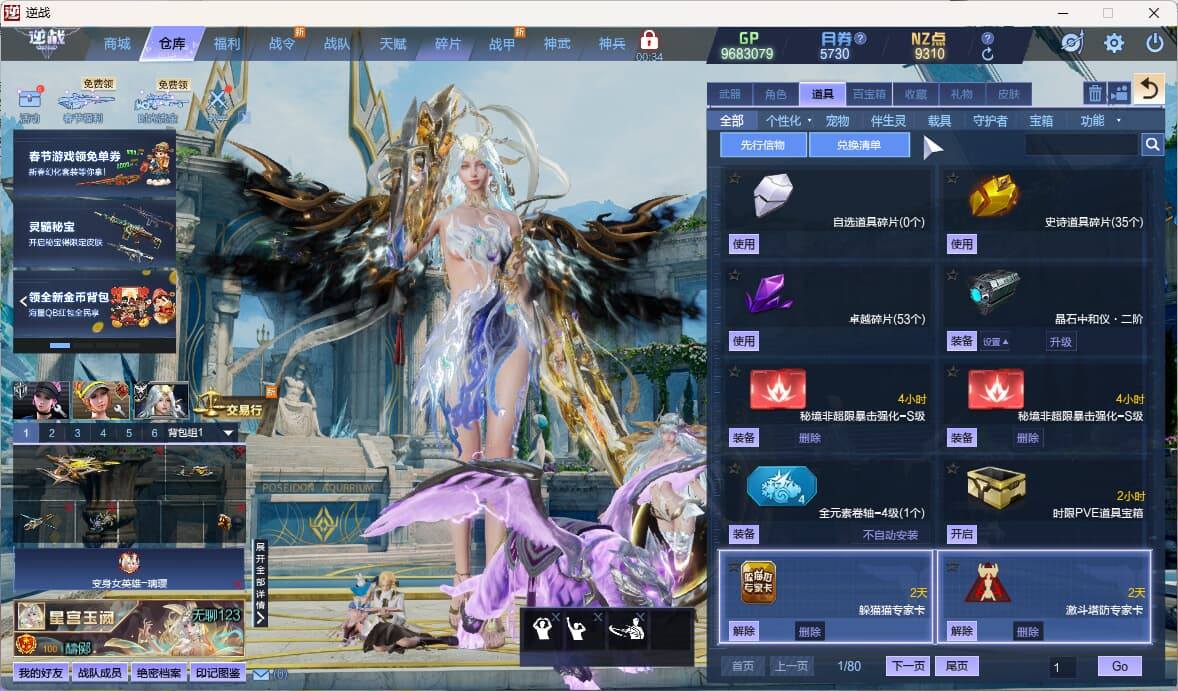The width and height of the screenshot is (1178, 691).
Task: Open the settings gear icon
Action: [1113, 43]
